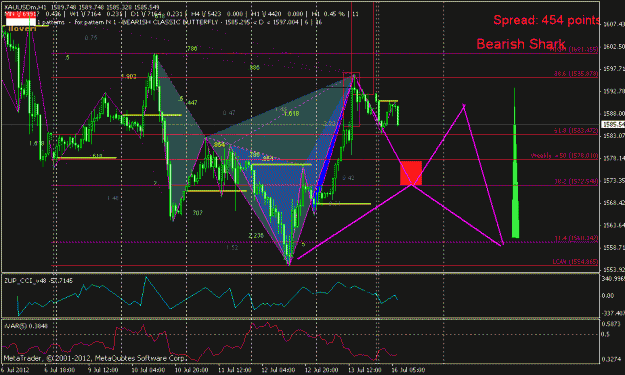The width and height of the screenshot is (625, 375).
Task: Click the '1.902' ratio label
Action: [x=128, y=77]
